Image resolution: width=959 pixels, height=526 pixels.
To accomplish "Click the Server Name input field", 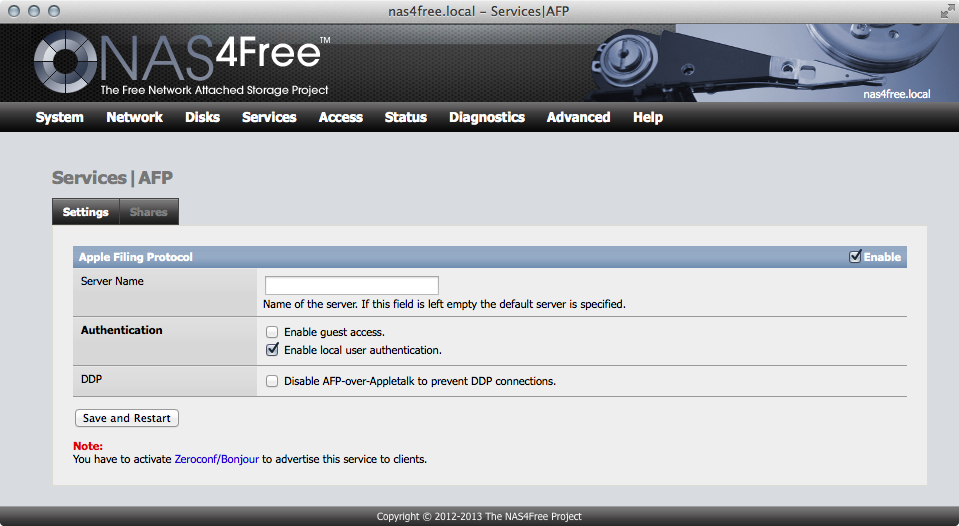I will 352,285.
